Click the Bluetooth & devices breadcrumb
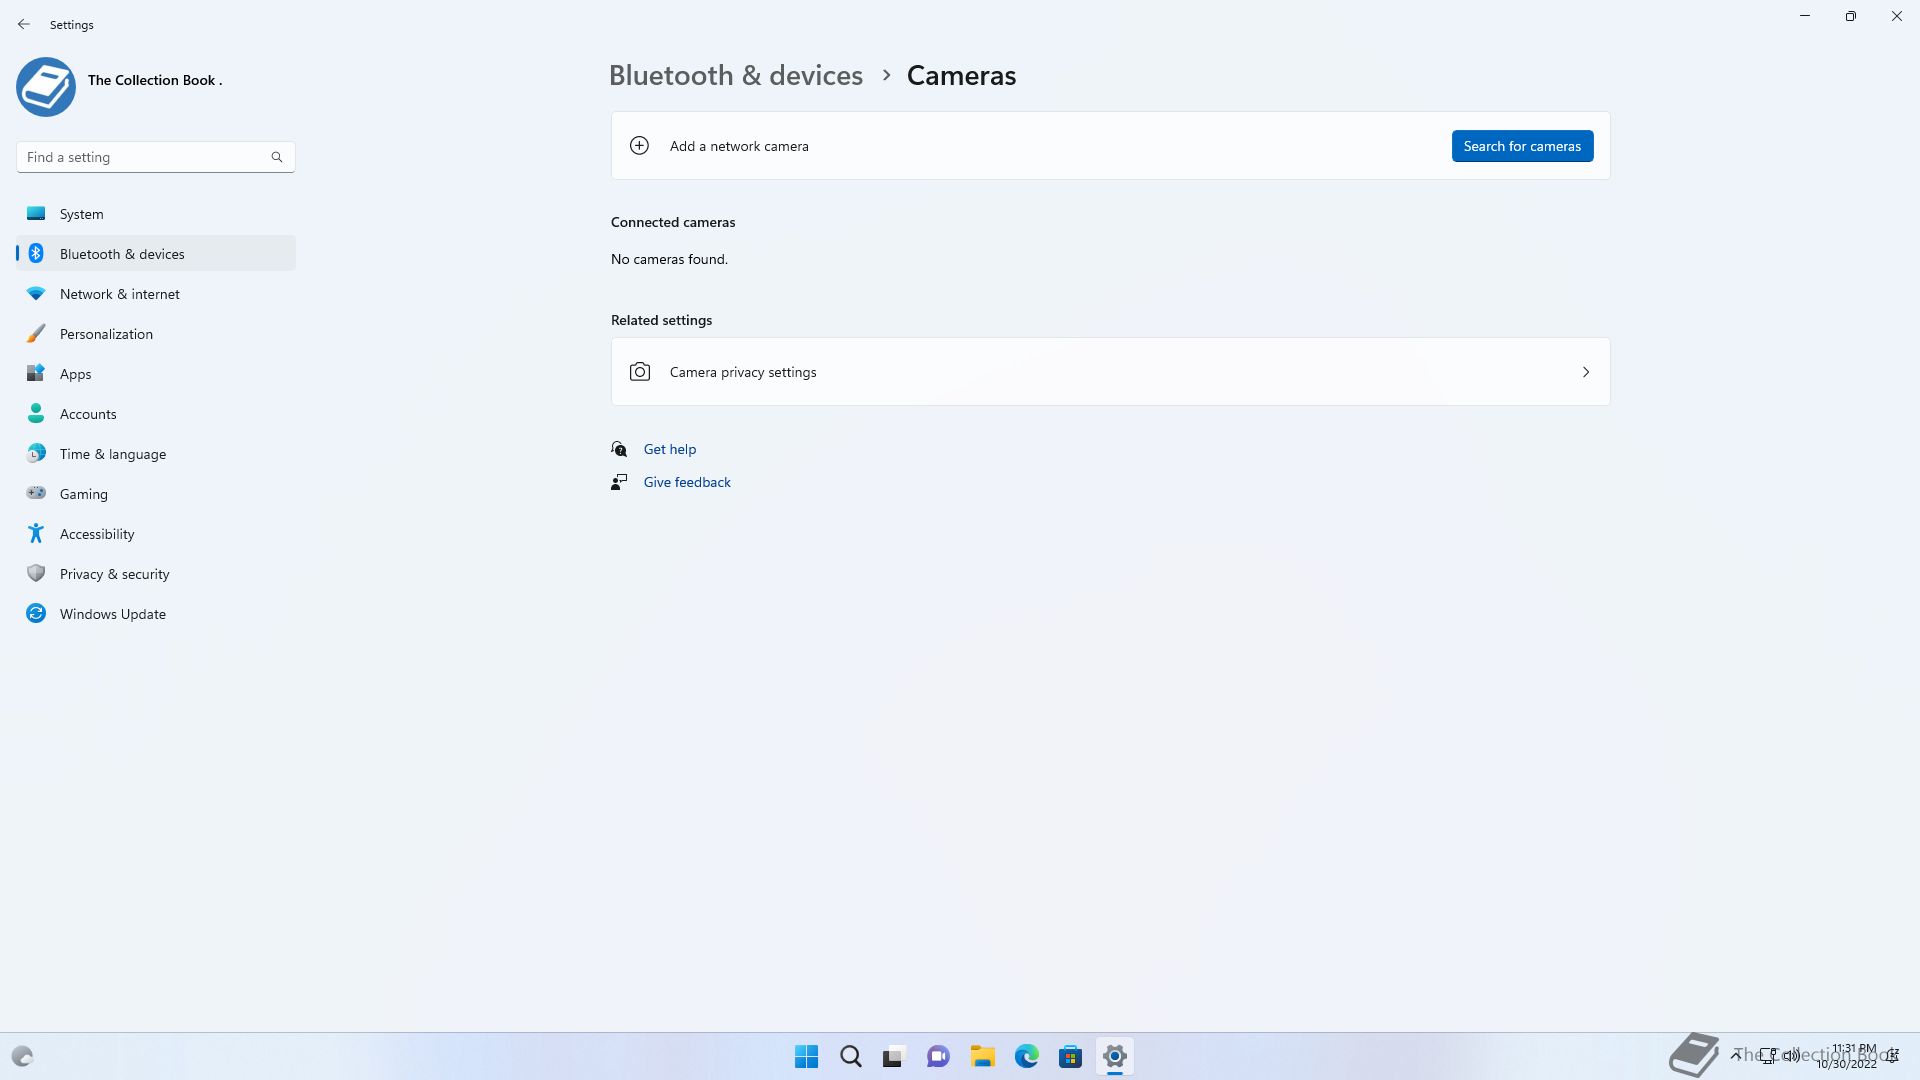The width and height of the screenshot is (1920, 1080). click(x=735, y=76)
